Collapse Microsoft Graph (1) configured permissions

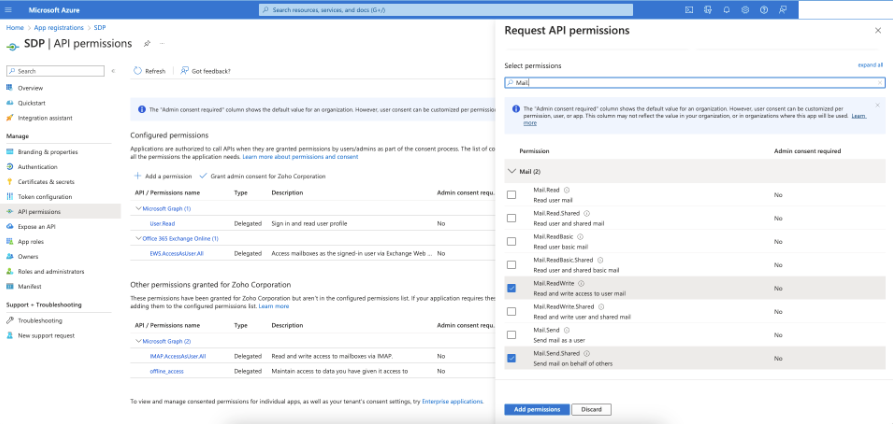pyautogui.click(x=138, y=208)
